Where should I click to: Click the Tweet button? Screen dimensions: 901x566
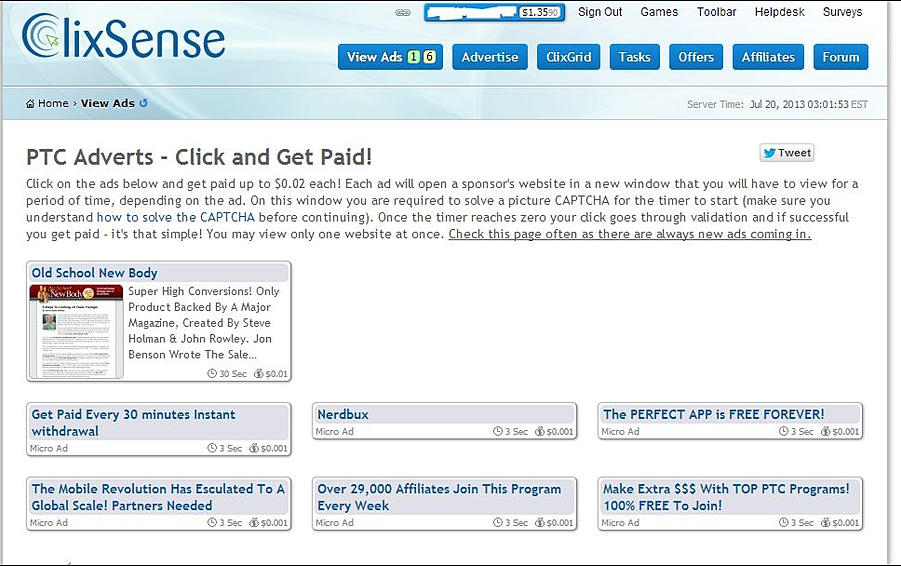pos(787,152)
